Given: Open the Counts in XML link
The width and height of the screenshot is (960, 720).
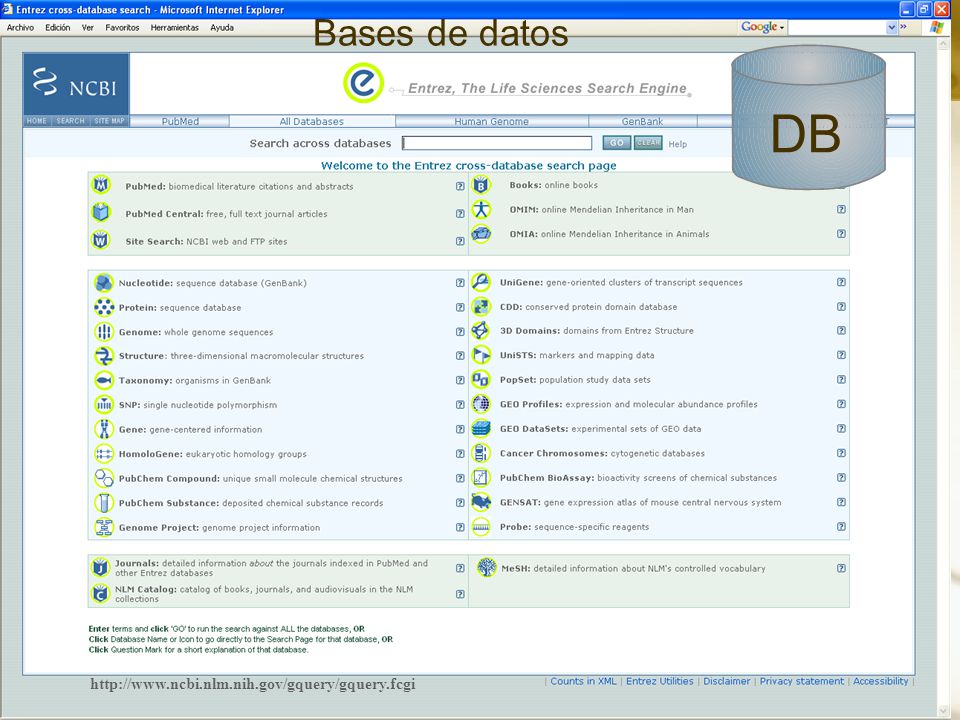Looking at the screenshot, I should [x=583, y=681].
